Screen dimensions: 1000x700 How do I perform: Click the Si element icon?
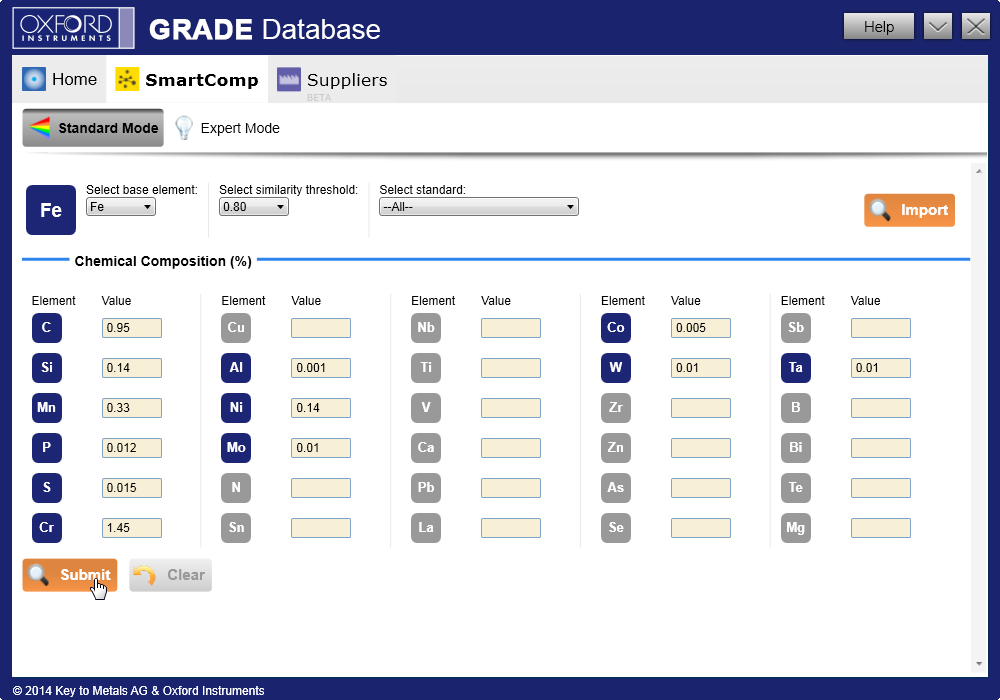pos(47,368)
